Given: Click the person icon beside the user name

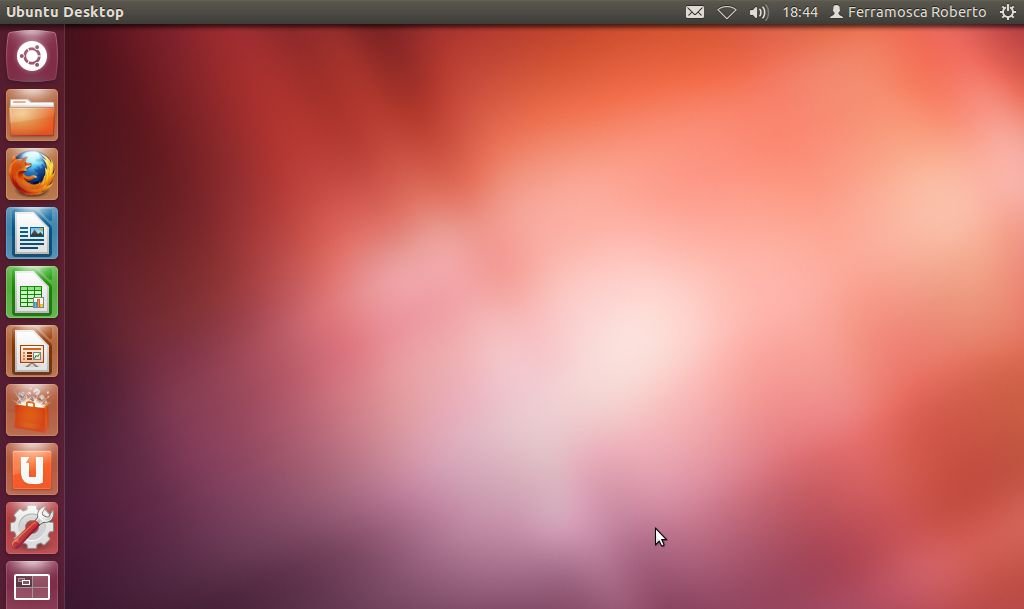Looking at the screenshot, I should [837, 12].
